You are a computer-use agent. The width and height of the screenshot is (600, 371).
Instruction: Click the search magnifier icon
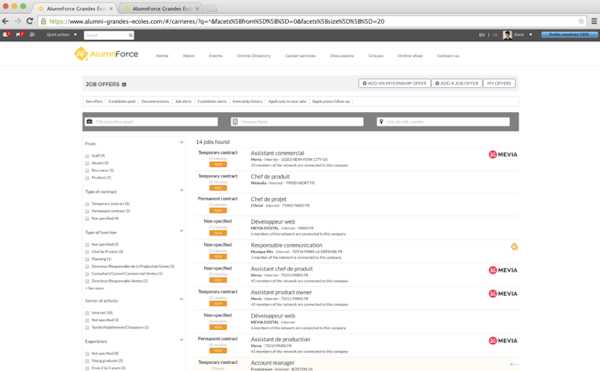pos(130,35)
